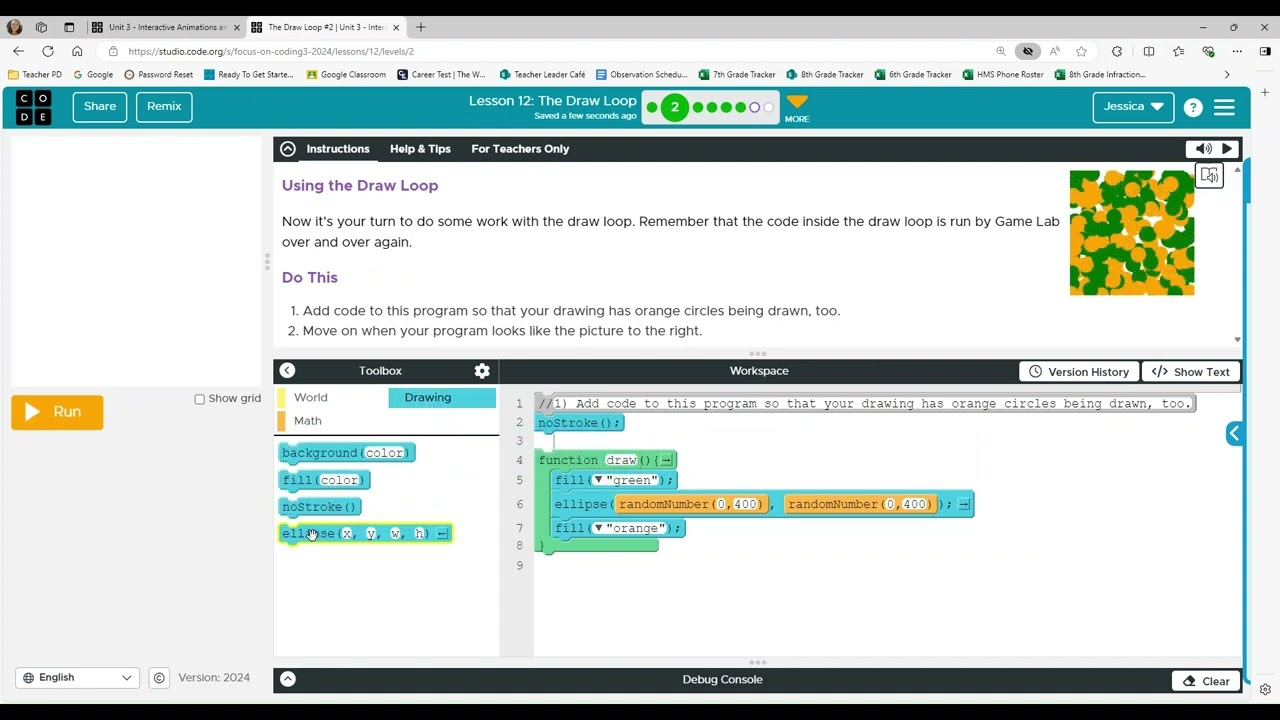The height and width of the screenshot is (720, 1280).
Task: Click the Run button
Action: point(57,412)
